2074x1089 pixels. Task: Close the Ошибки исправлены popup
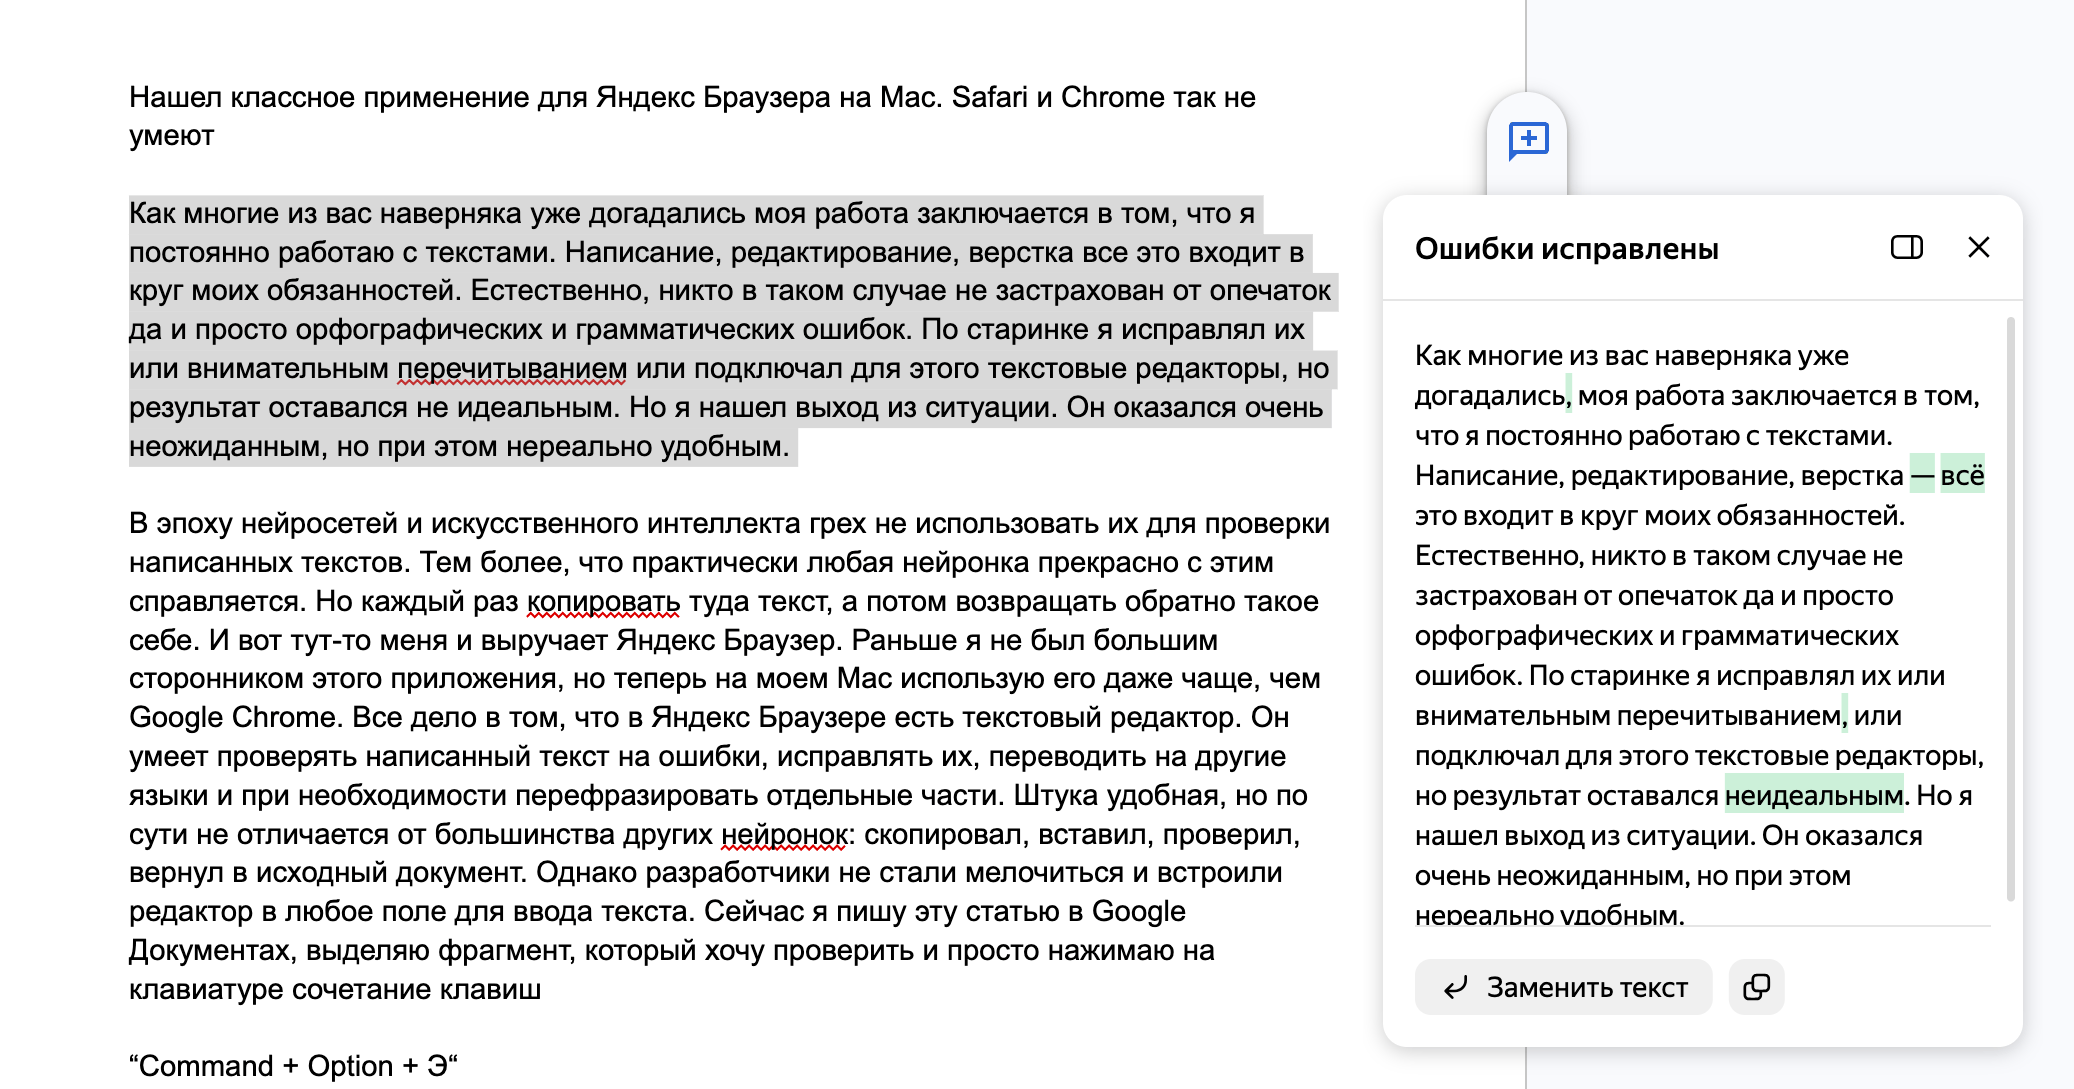(x=1979, y=248)
